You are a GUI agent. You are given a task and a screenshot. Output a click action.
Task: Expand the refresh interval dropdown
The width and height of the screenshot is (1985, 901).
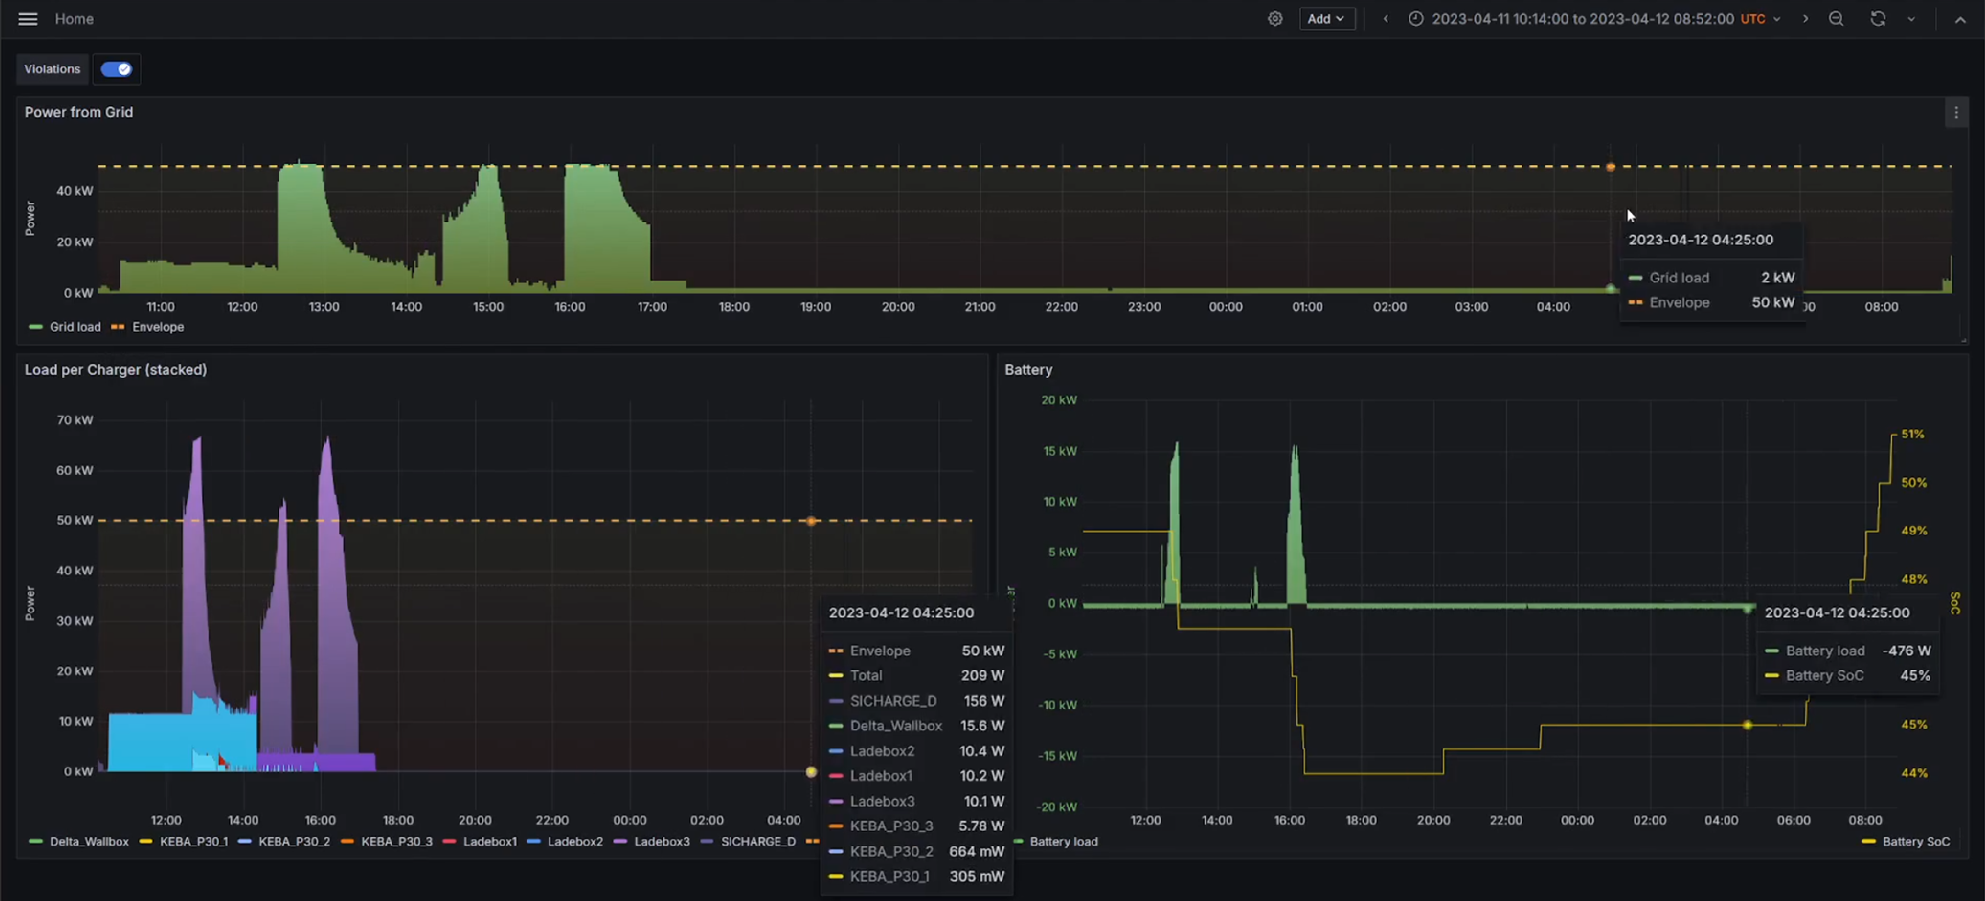coord(1911,19)
